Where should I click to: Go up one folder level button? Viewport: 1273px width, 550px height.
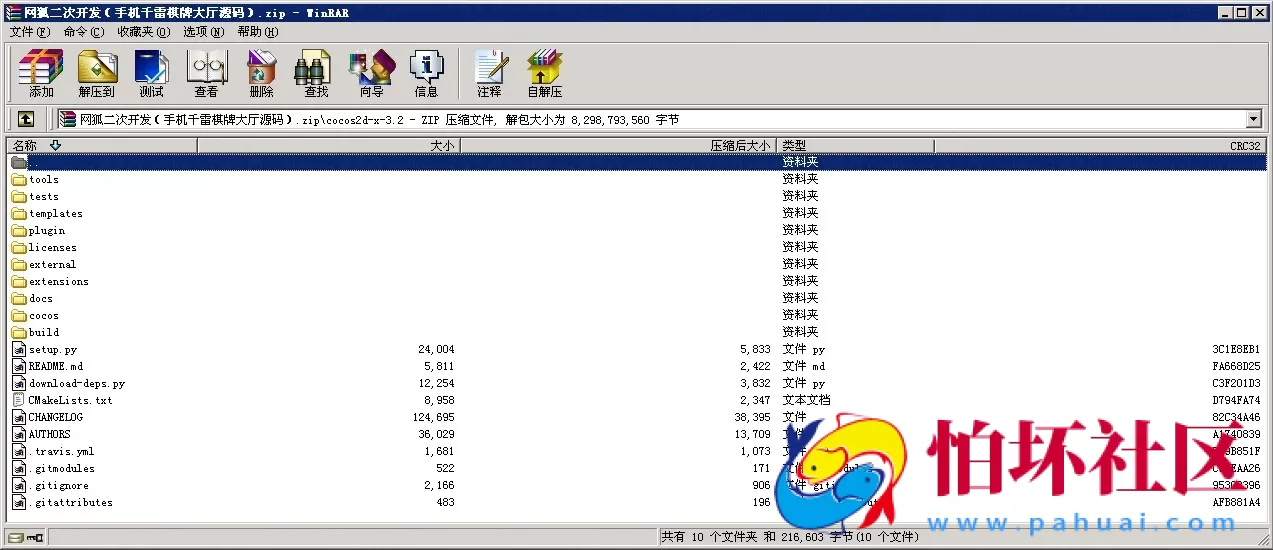click(26, 119)
